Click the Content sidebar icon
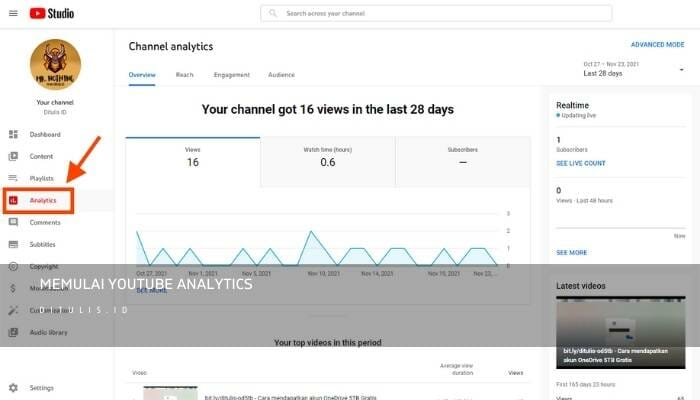This screenshot has height=400, width=700. tap(13, 156)
